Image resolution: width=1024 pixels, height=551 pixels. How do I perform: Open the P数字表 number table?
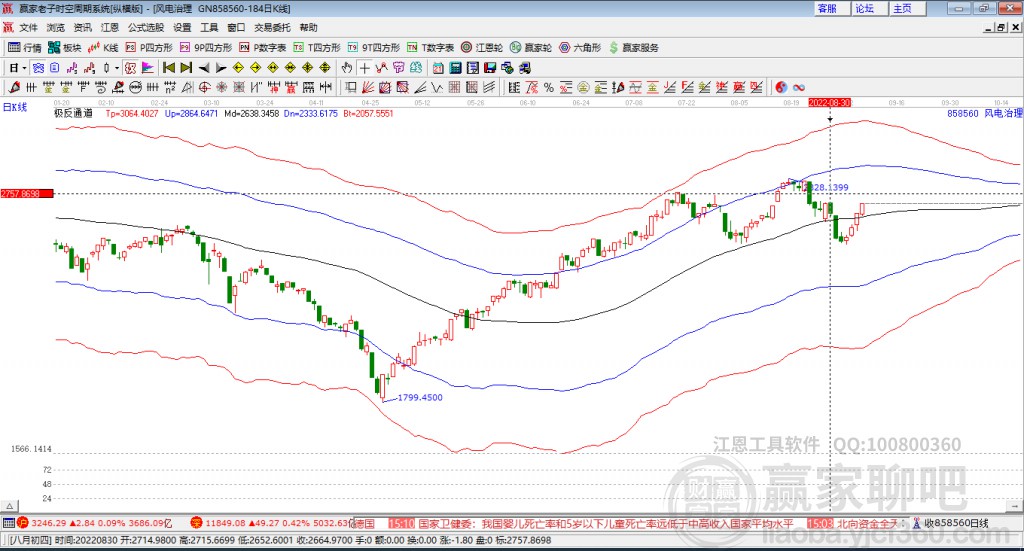pos(263,48)
